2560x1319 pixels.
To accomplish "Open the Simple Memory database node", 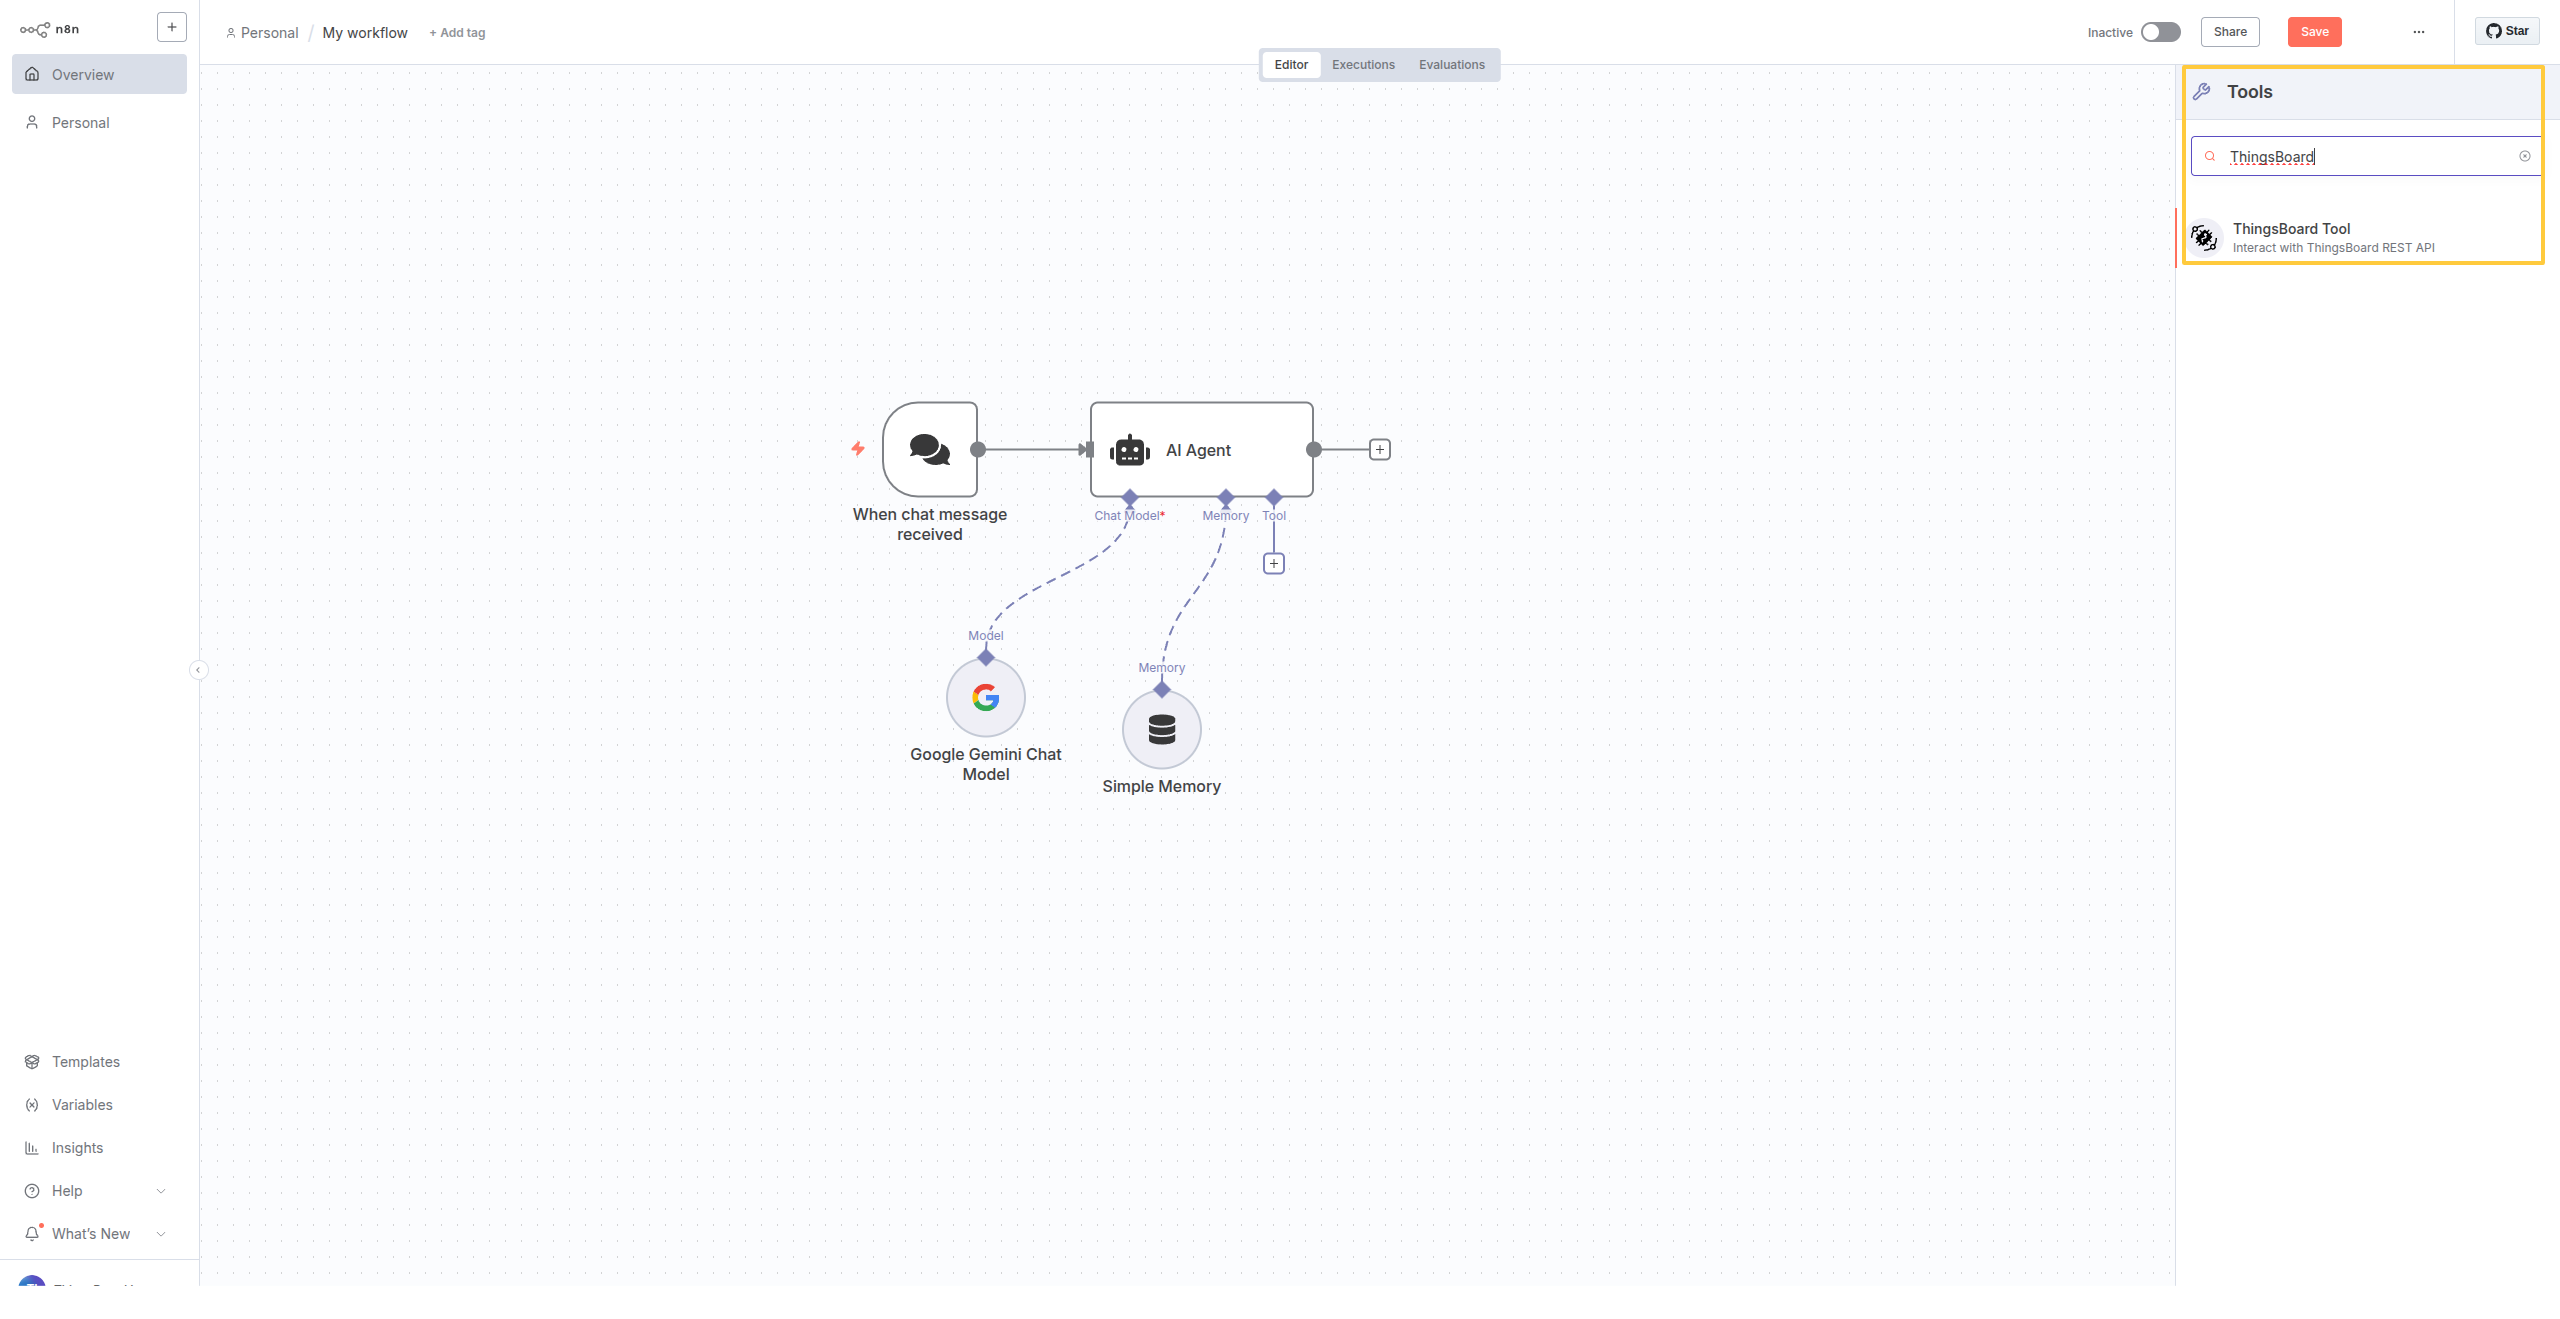I will coord(1161,730).
